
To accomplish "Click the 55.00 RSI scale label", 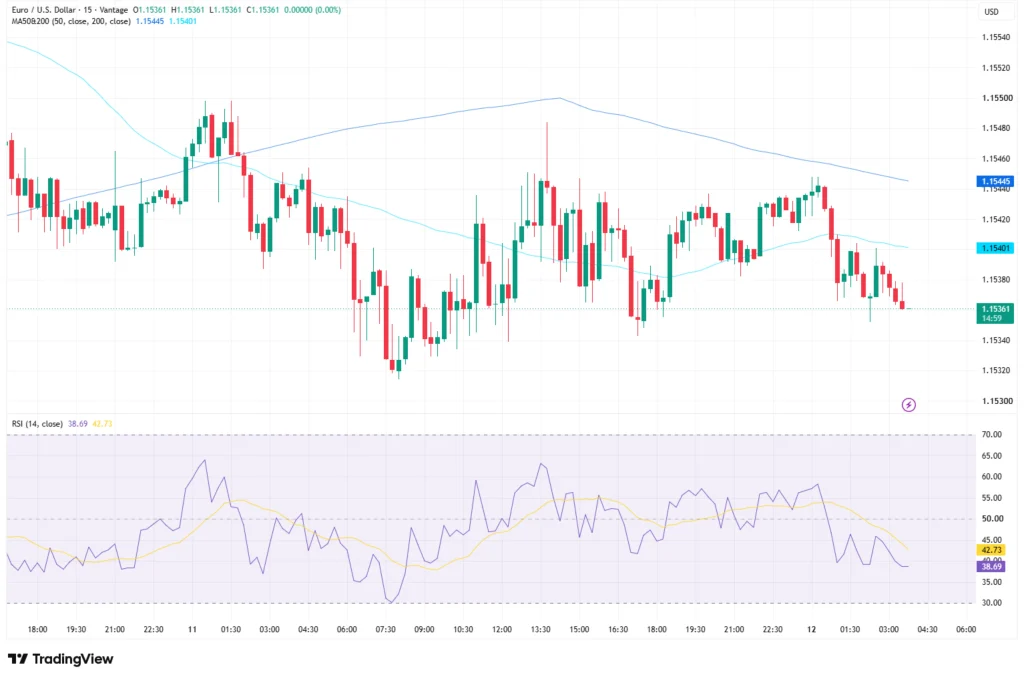I will click(991, 498).
